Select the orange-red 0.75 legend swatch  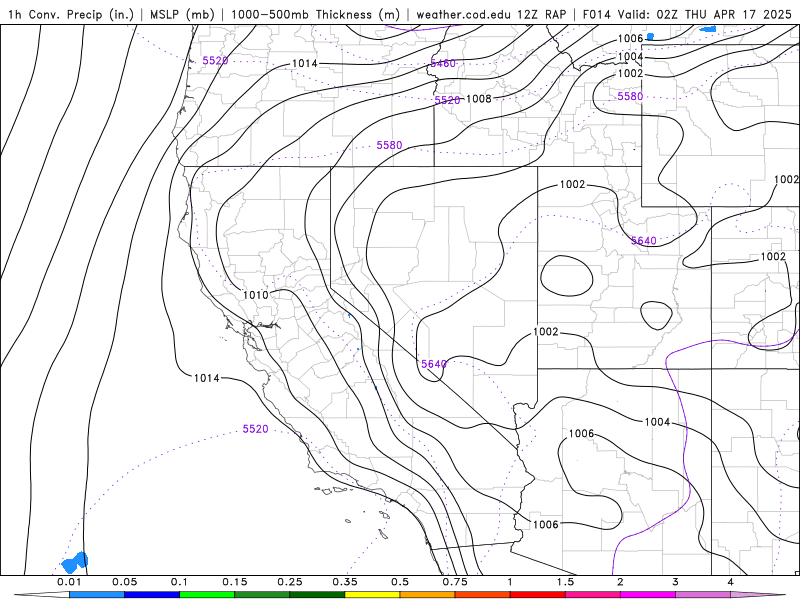(x=483, y=595)
